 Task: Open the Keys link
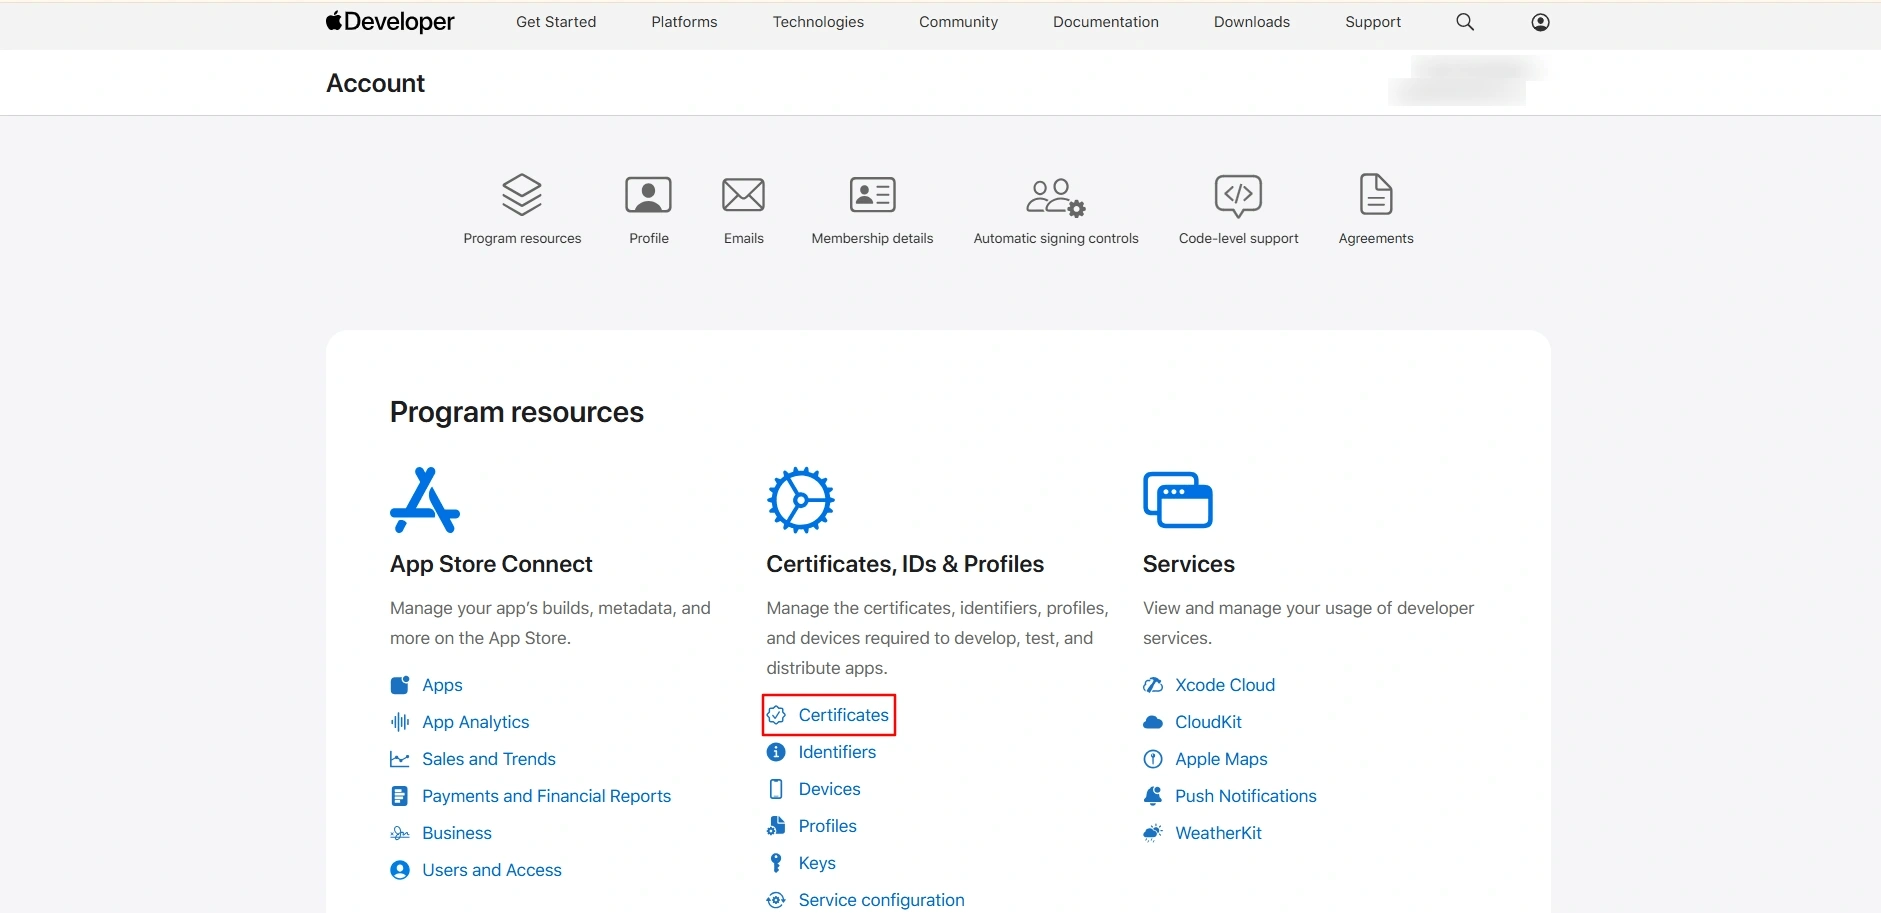[817, 863]
